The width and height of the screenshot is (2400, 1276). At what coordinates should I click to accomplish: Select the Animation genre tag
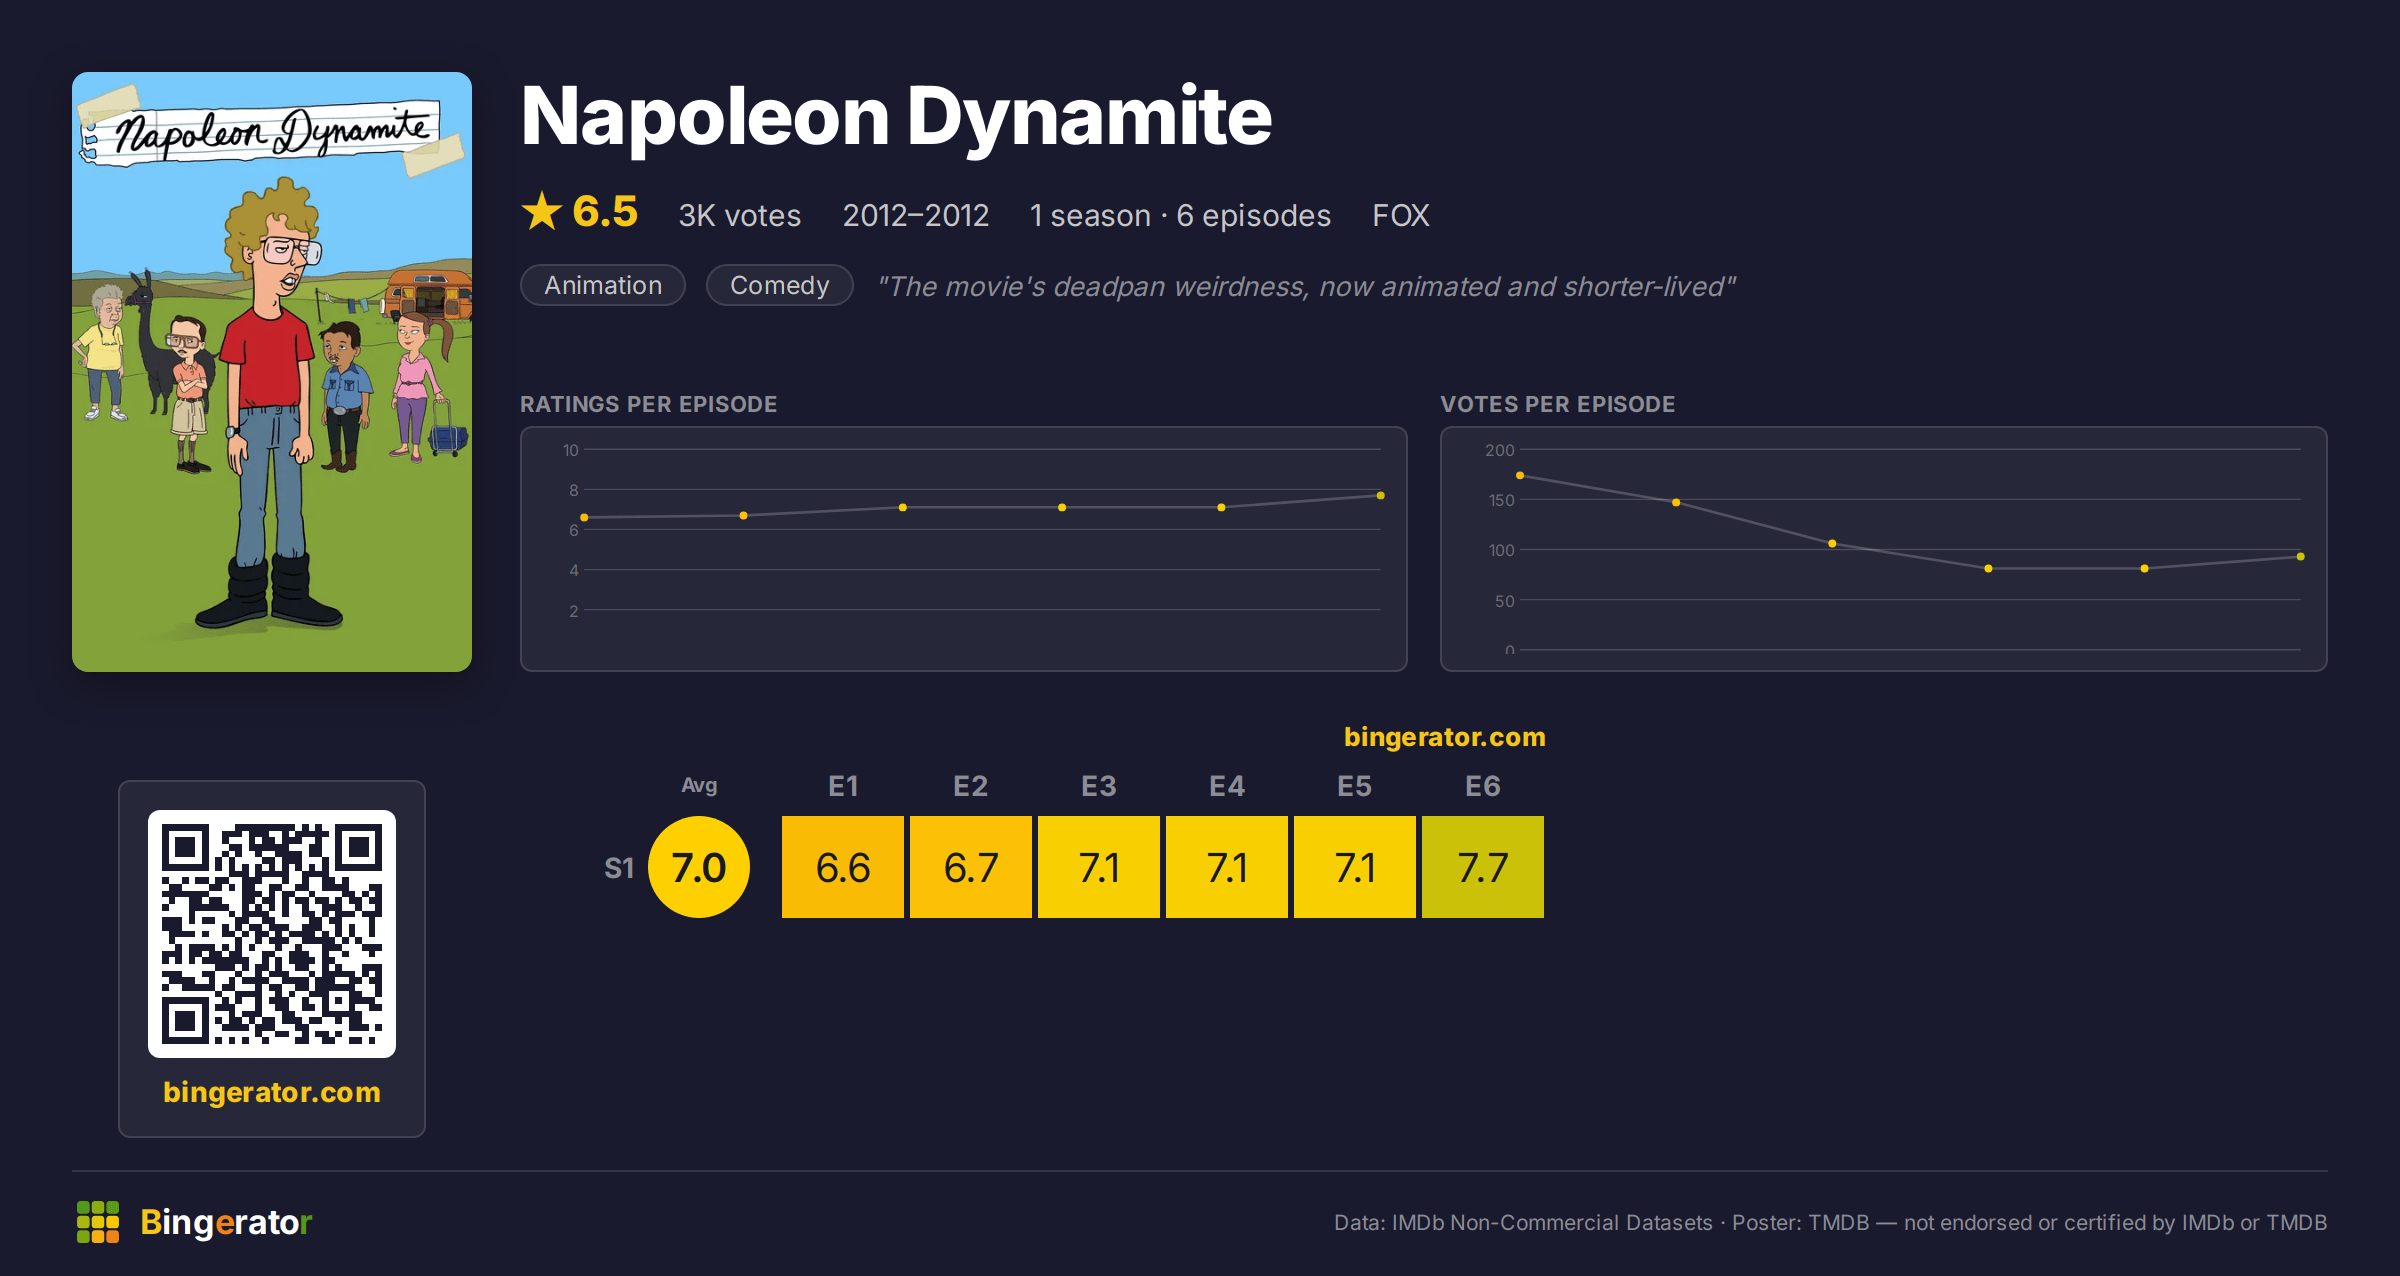(x=603, y=285)
